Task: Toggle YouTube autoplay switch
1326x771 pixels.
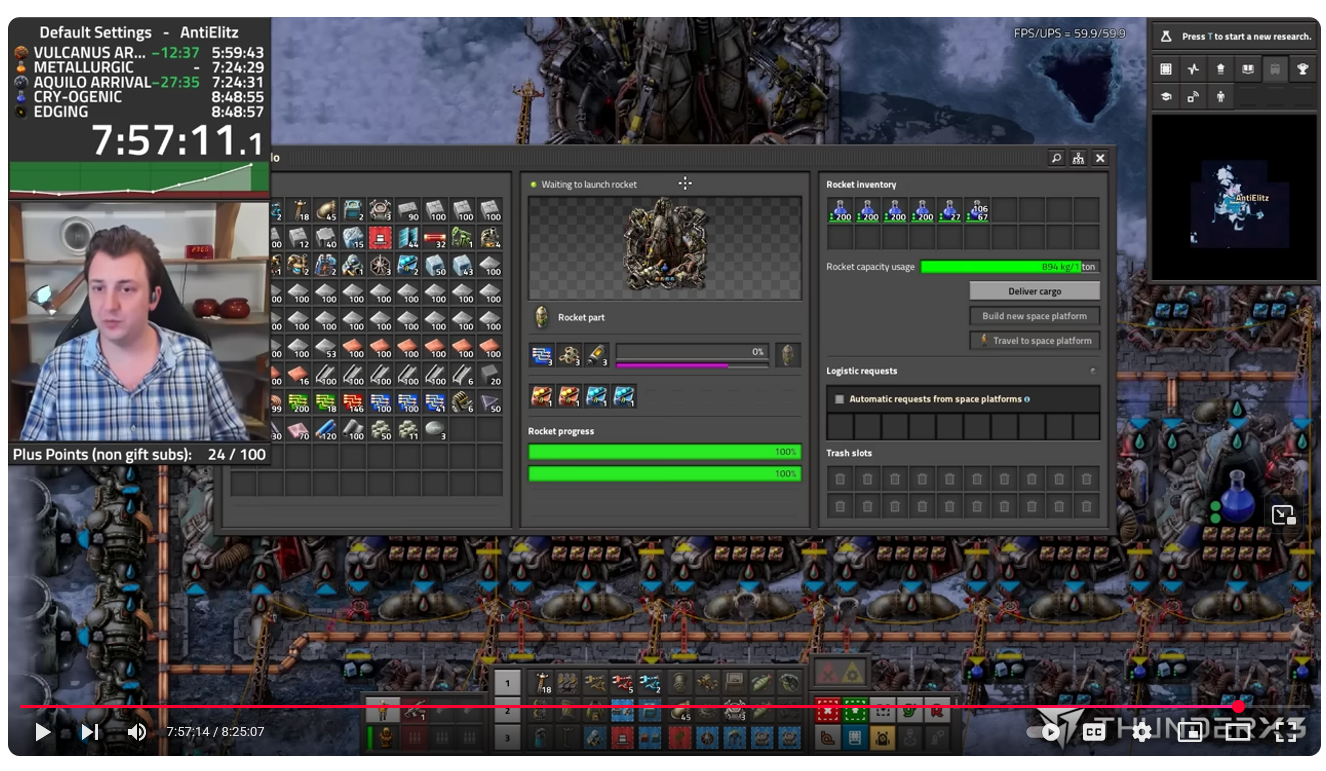Action: (x=1047, y=732)
